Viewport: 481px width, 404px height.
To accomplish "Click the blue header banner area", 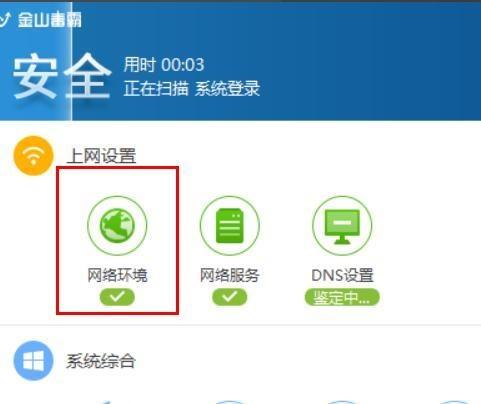I will click(x=240, y=61).
